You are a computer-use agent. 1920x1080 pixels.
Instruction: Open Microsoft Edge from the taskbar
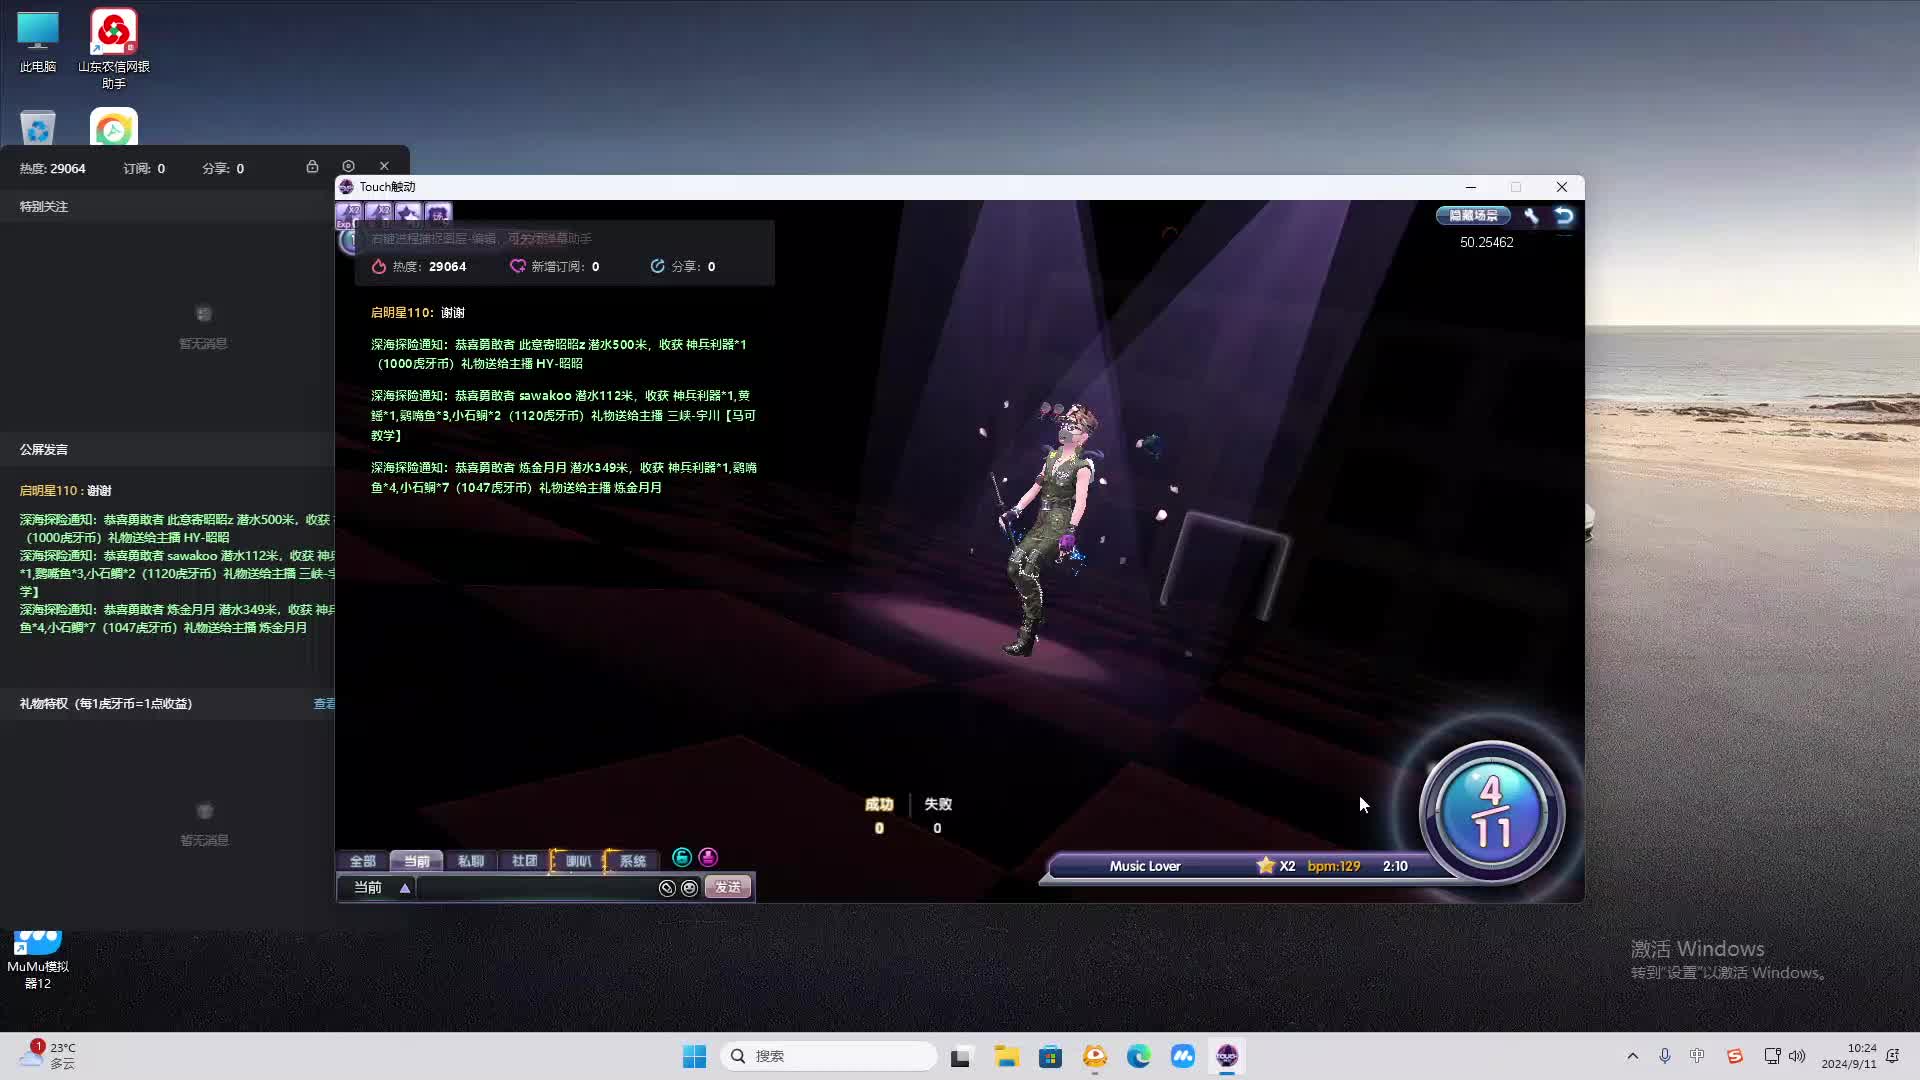pyautogui.click(x=1138, y=1056)
